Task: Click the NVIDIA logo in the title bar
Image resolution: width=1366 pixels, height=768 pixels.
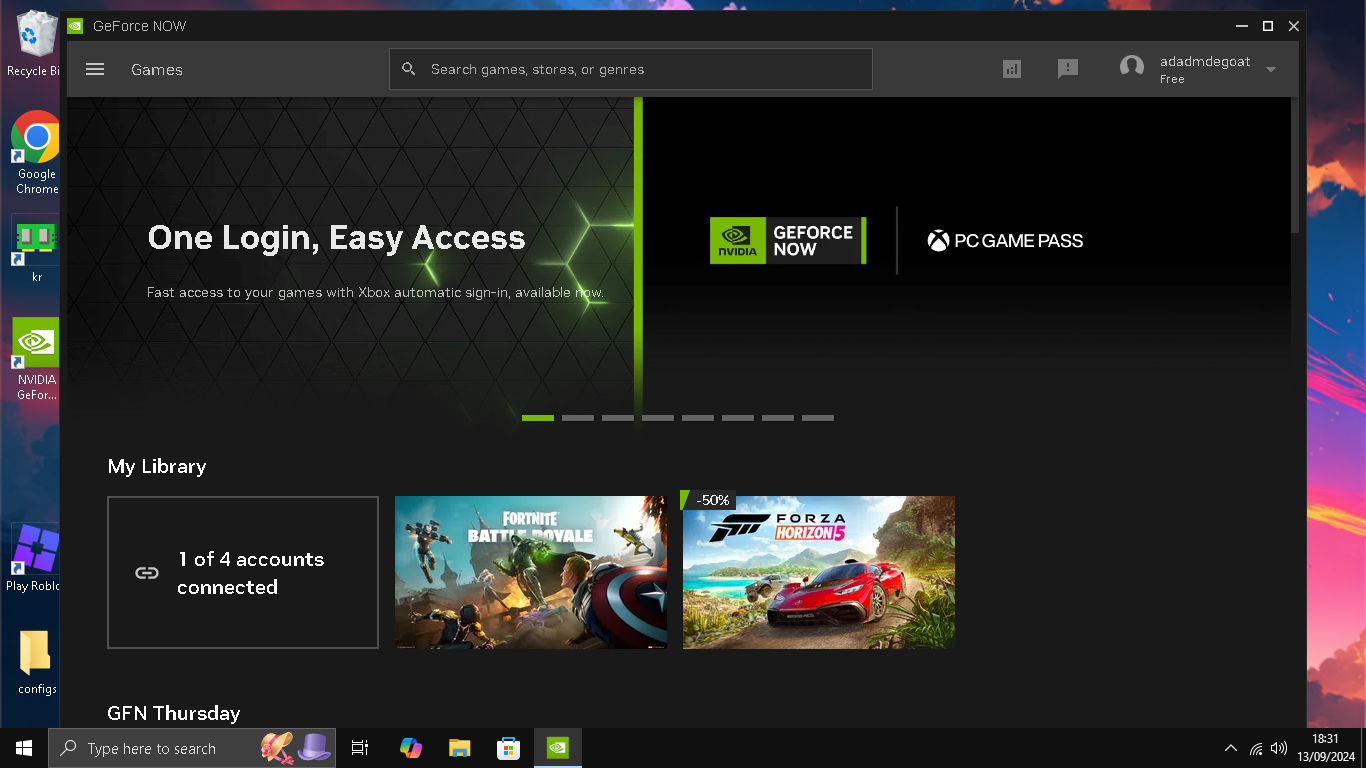Action: (x=75, y=26)
